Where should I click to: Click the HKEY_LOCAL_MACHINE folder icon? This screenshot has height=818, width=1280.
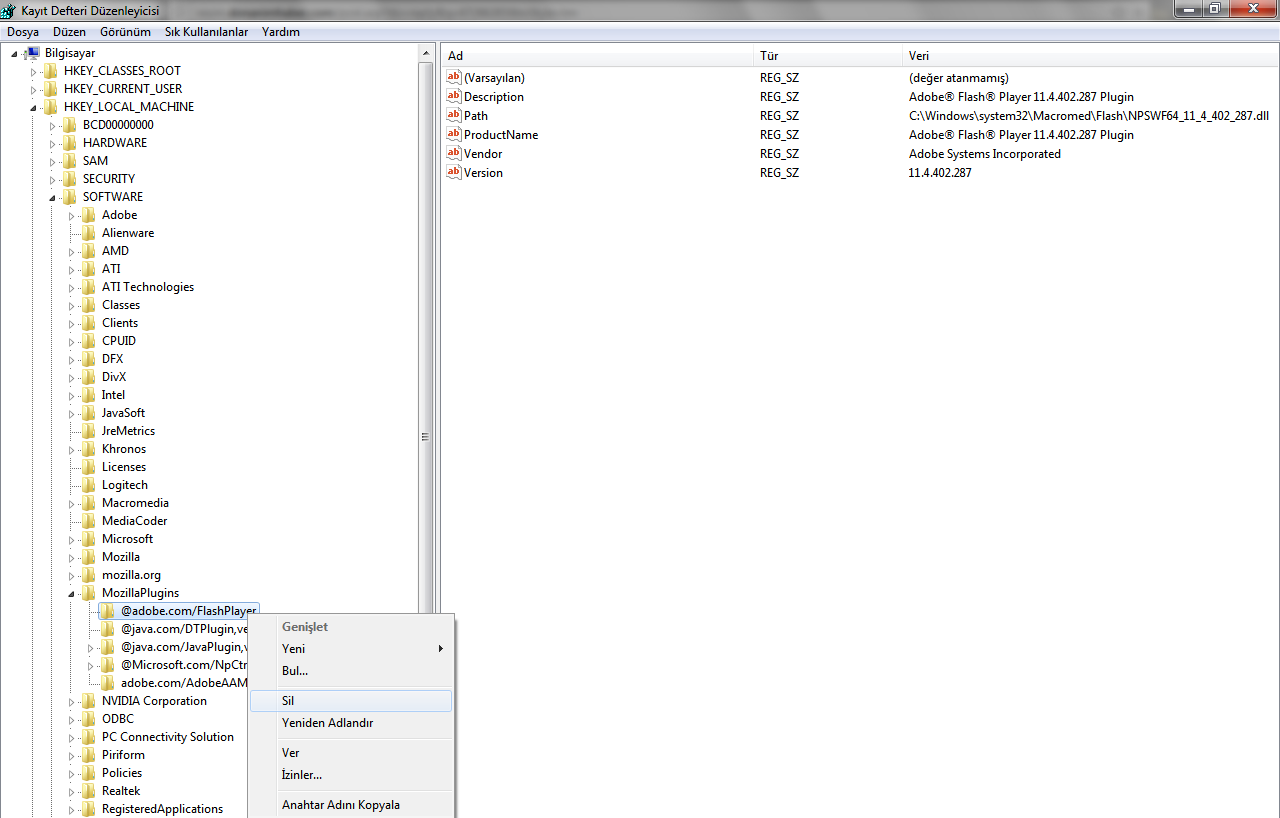tap(51, 107)
